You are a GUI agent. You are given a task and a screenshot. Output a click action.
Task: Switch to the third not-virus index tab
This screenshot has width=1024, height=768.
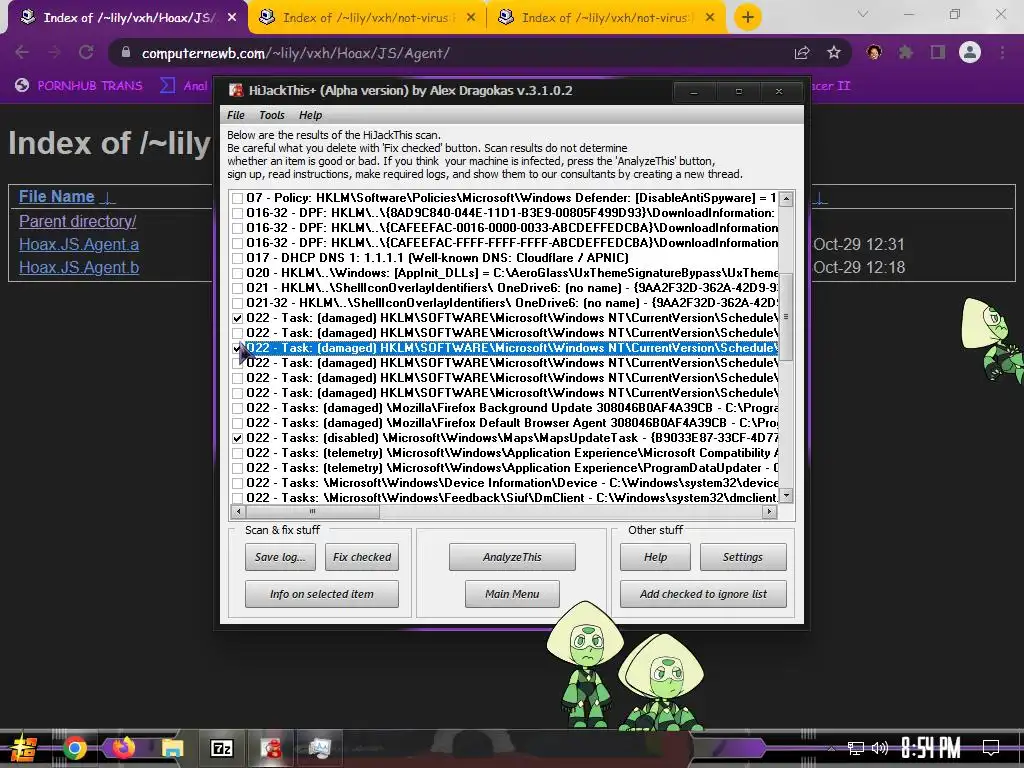point(607,18)
